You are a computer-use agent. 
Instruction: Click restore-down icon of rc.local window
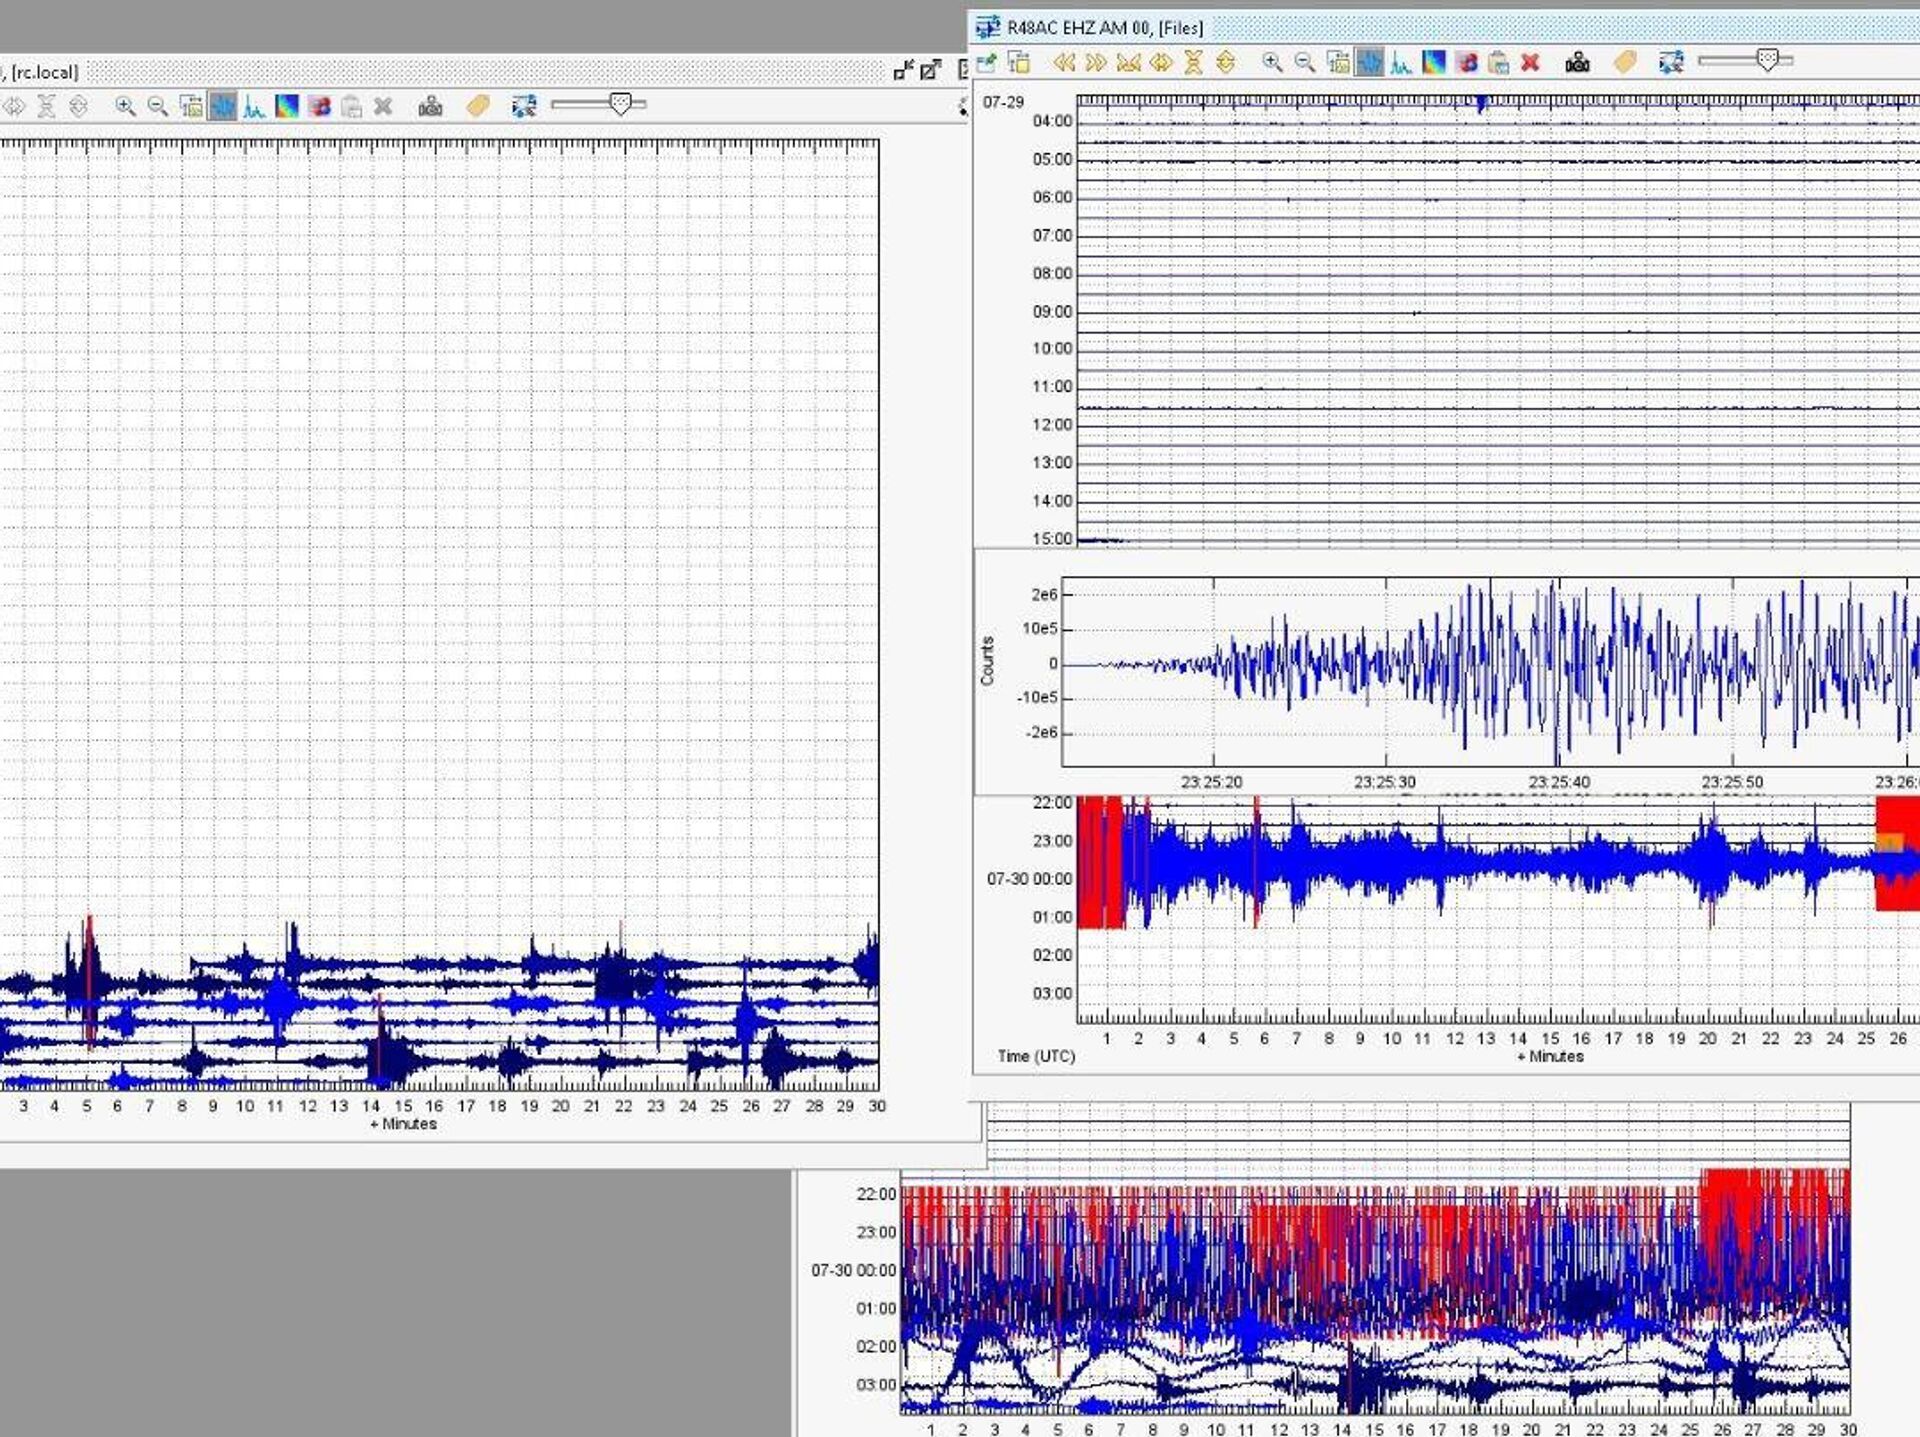click(903, 70)
